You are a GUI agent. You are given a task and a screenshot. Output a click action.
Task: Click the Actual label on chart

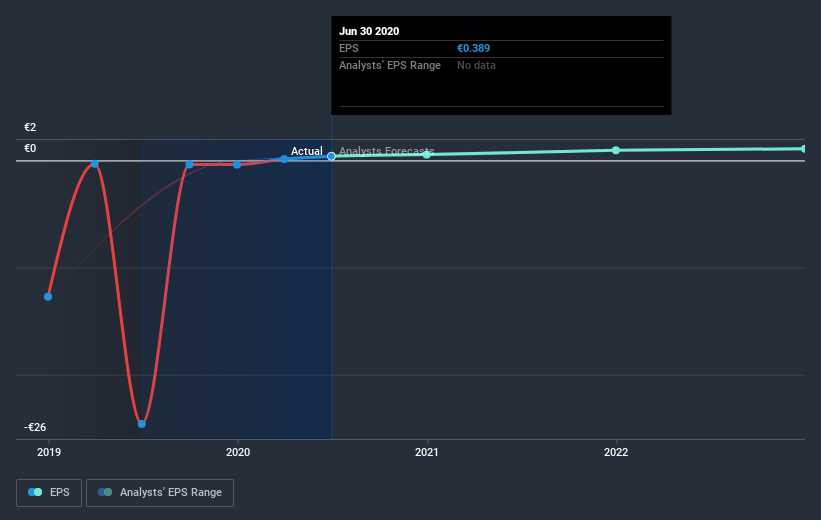(307, 151)
